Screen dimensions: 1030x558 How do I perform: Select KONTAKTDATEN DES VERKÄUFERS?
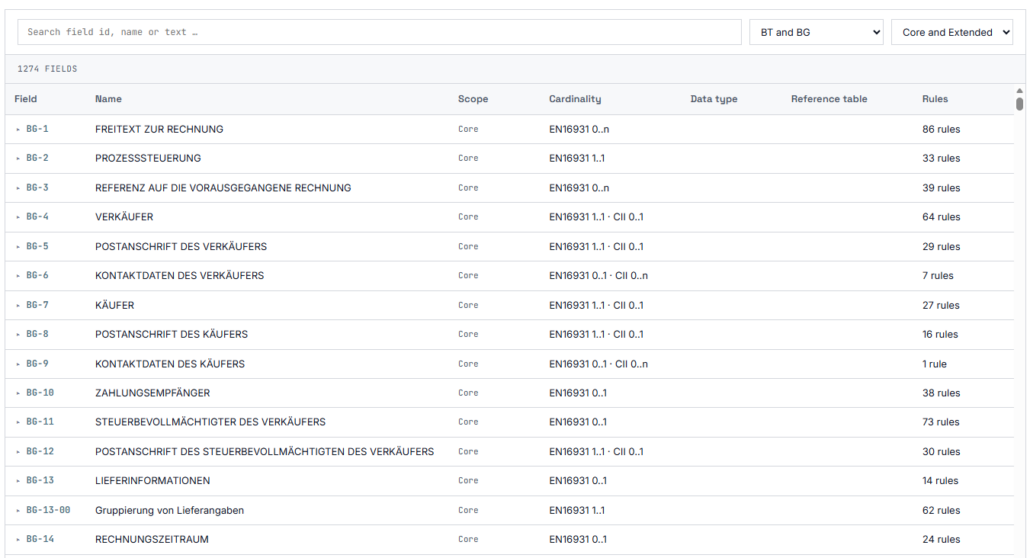pyautogui.click(x=179, y=275)
